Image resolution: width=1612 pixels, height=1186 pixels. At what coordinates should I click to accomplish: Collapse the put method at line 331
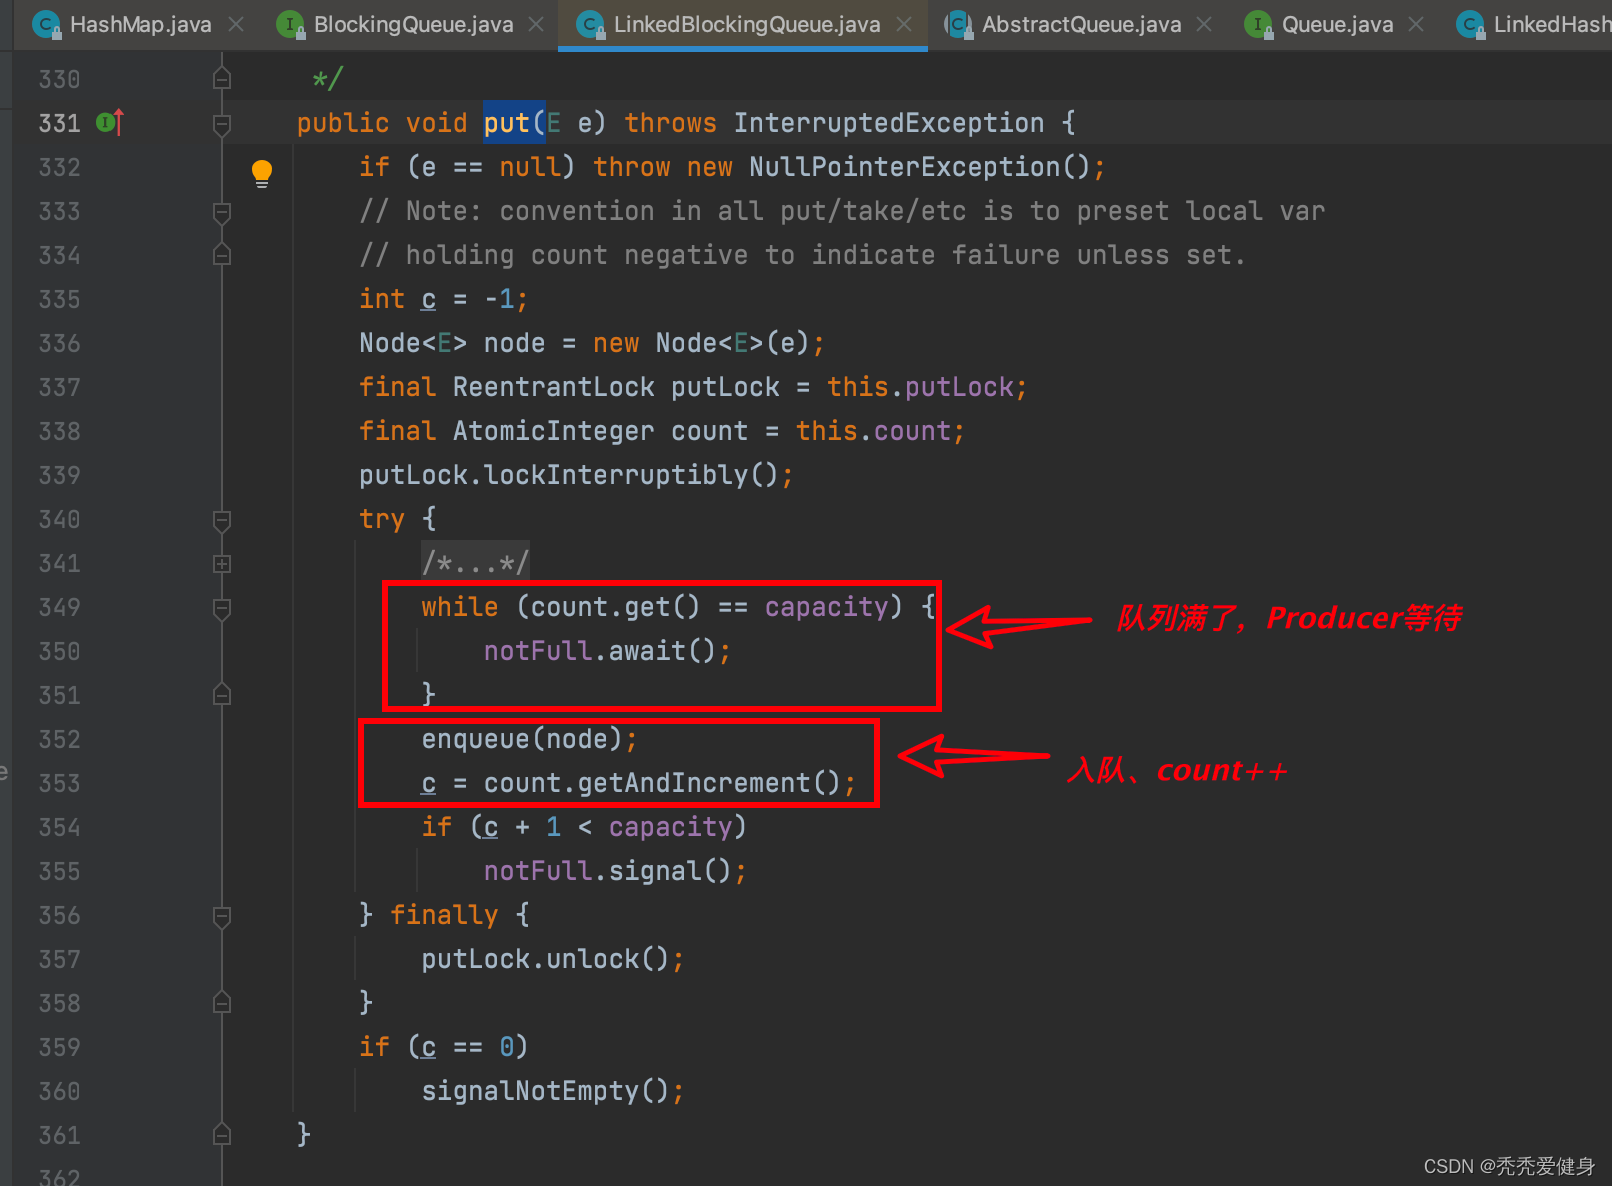point(222,124)
